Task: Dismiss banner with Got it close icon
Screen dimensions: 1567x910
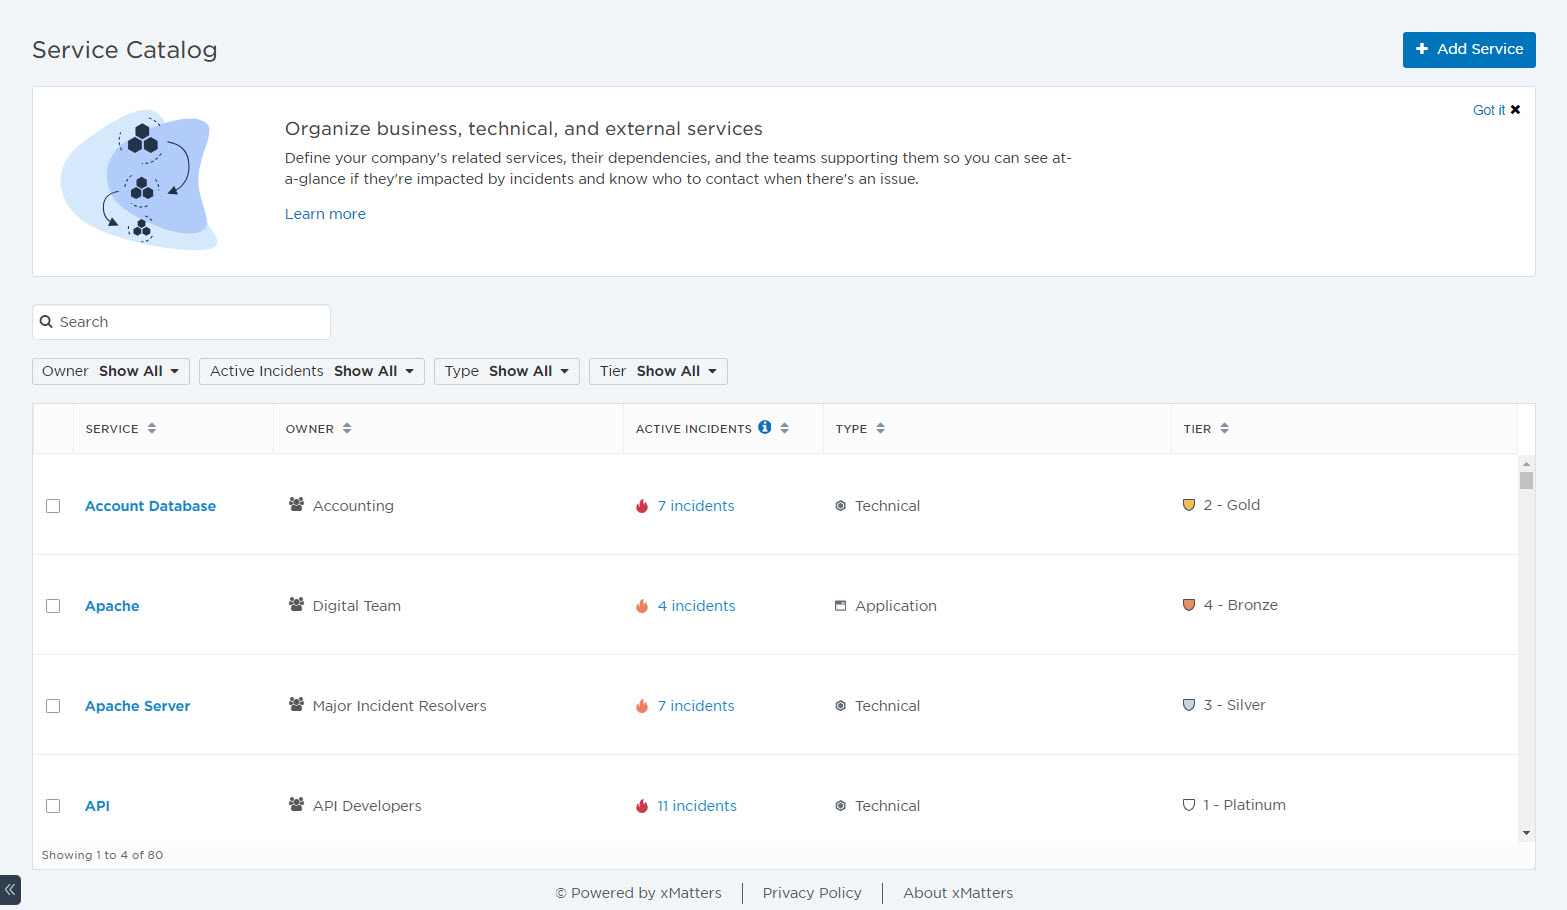Action: pos(1515,110)
